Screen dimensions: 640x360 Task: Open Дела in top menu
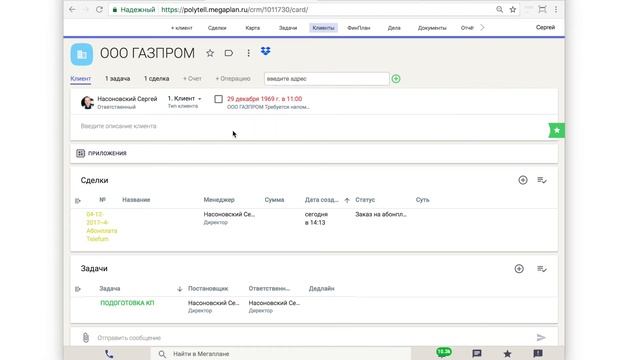[394, 28]
